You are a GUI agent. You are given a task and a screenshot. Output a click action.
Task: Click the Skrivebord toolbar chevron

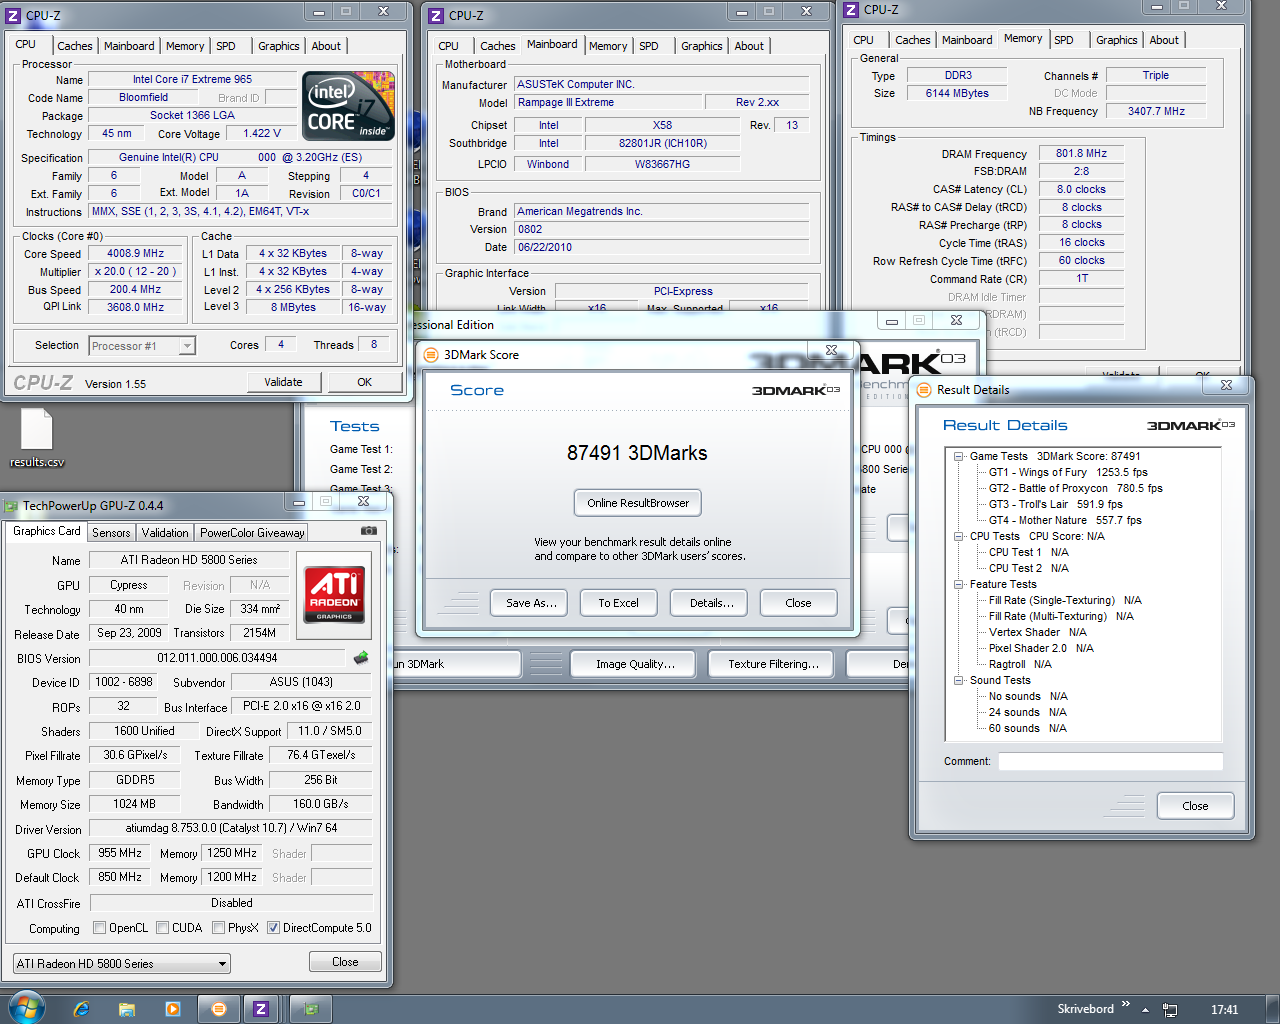coord(1126,1005)
